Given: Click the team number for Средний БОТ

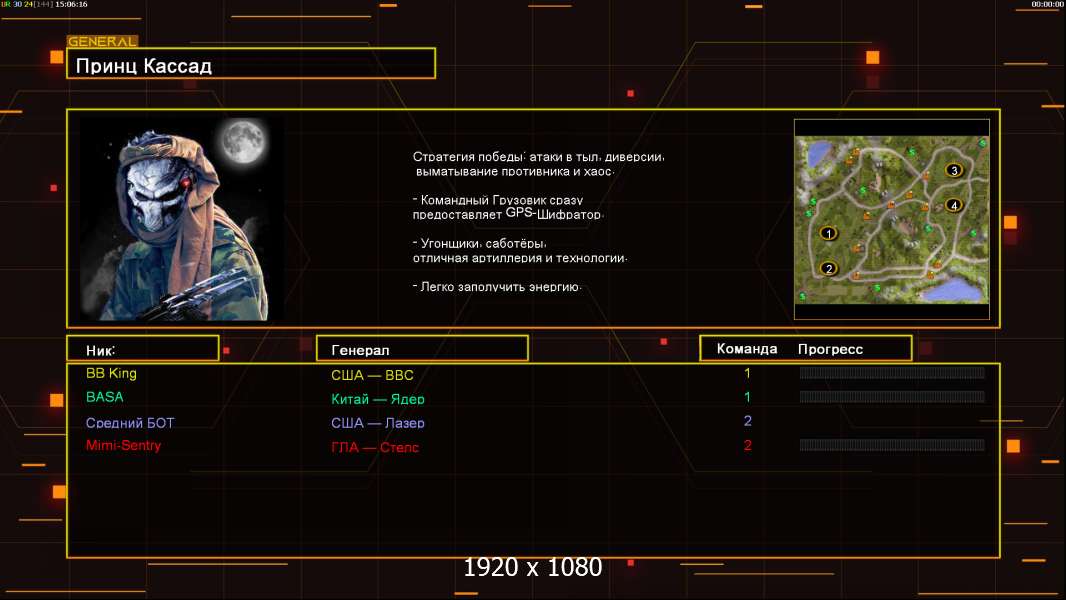Looking at the screenshot, I should tap(747, 421).
